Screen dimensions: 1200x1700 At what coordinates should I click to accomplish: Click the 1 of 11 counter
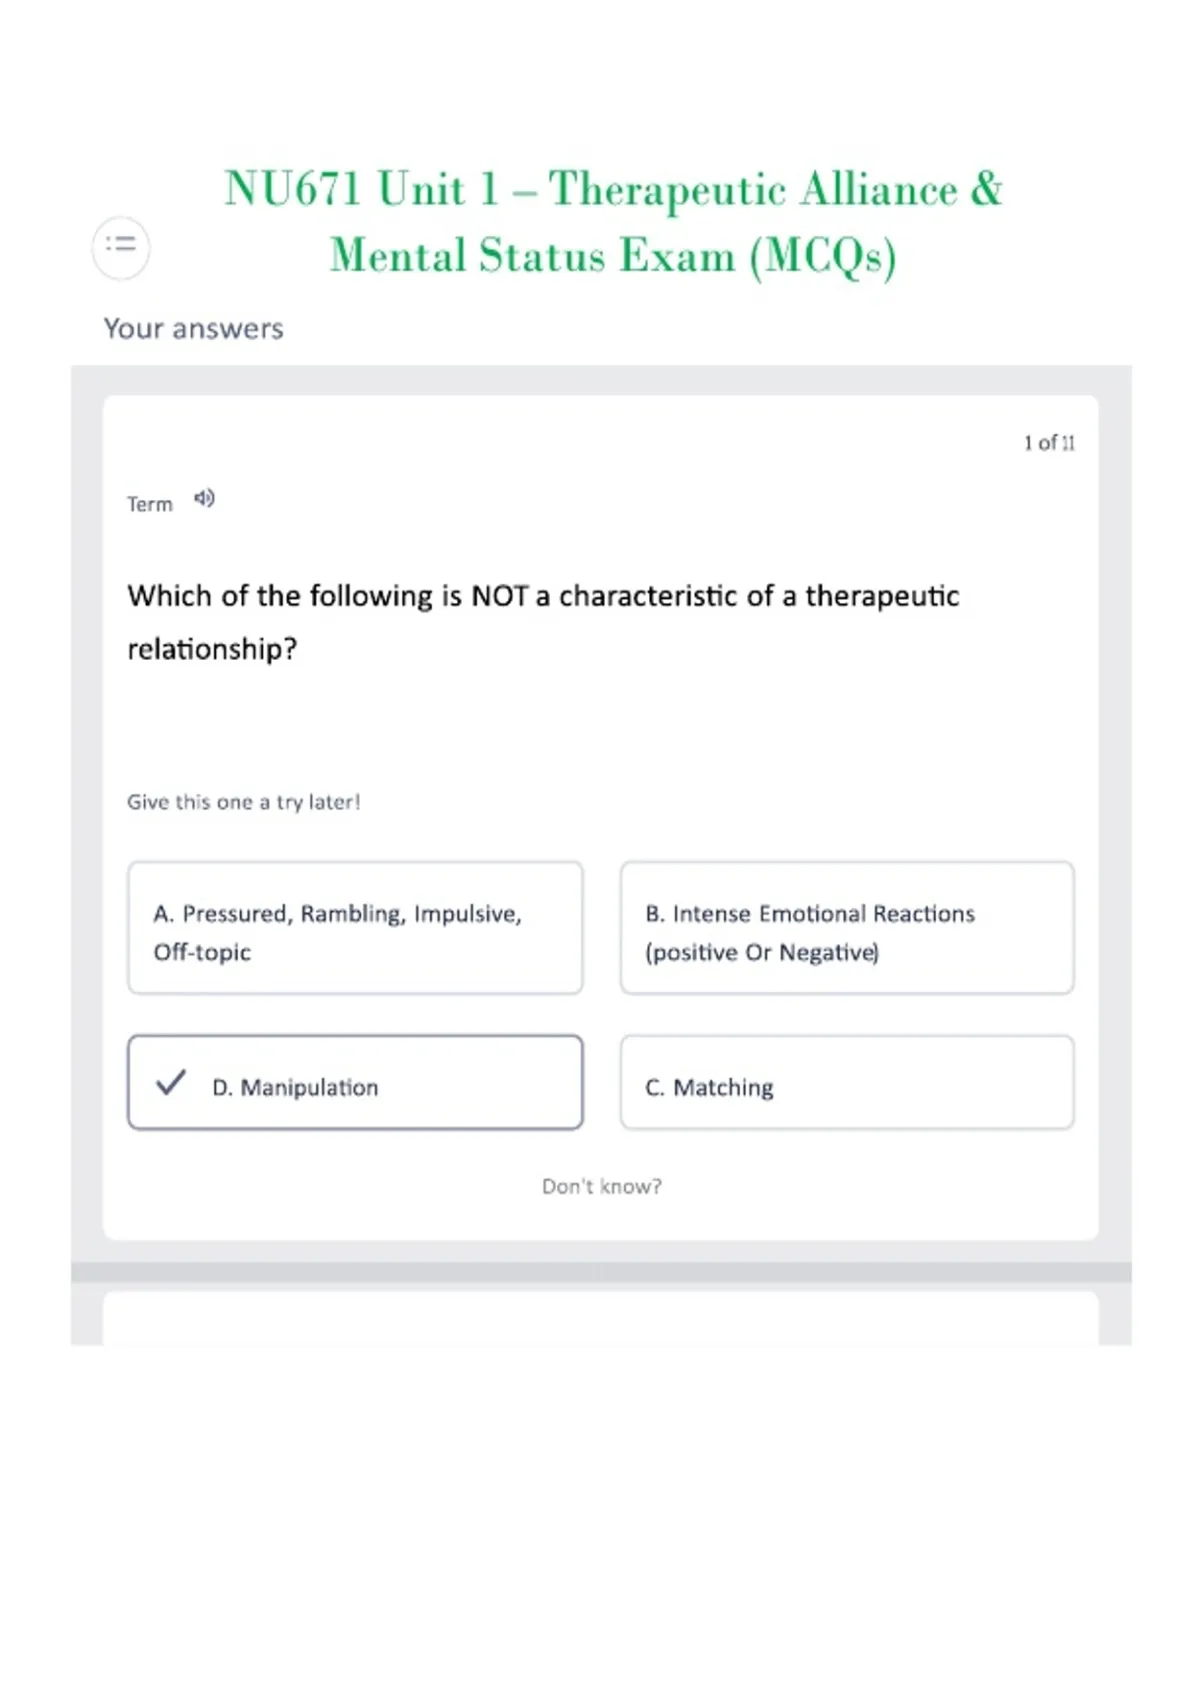coord(1049,443)
